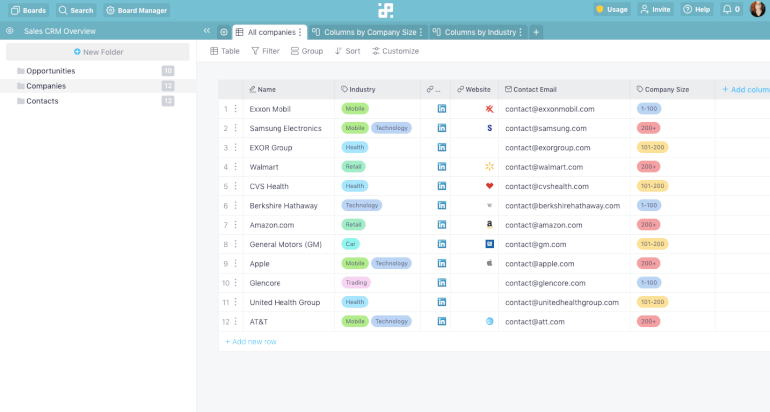The image size is (770, 412).
Task: Open AT&T website globe icon
Action: (490, 322)
